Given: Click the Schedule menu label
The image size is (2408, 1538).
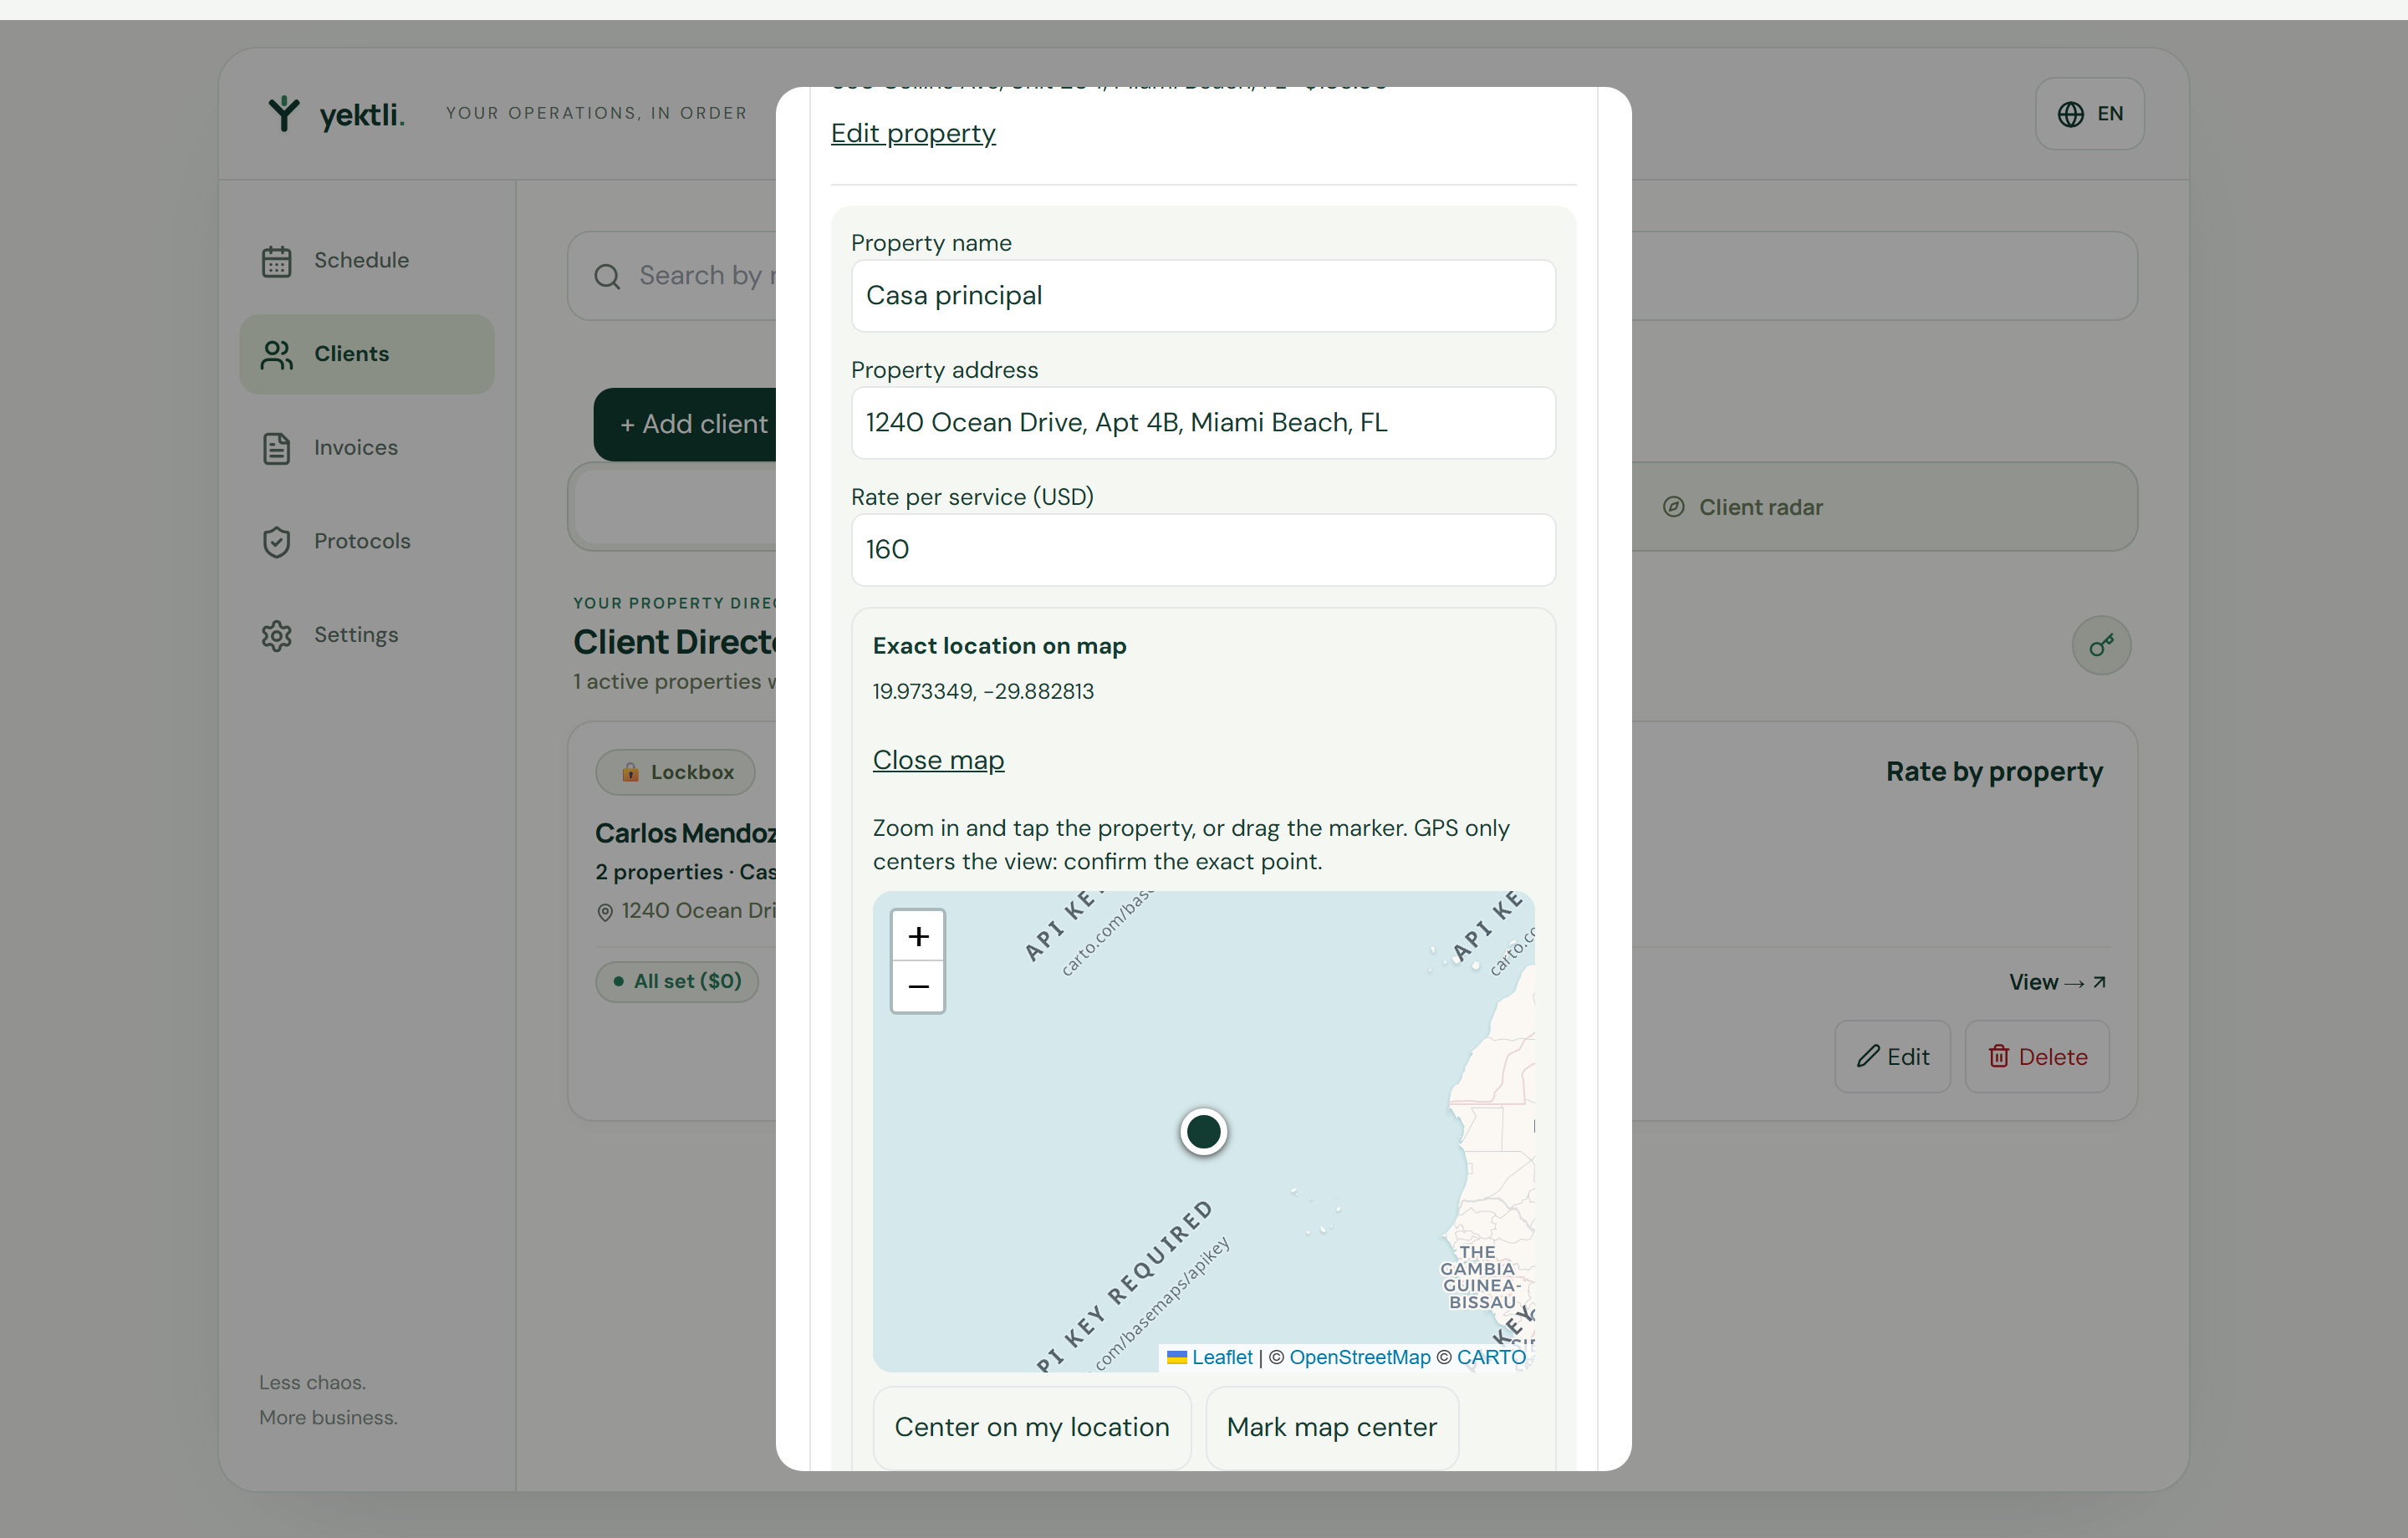Looking at the screenshot, I should pyautogui.click(x=361, y=260).
